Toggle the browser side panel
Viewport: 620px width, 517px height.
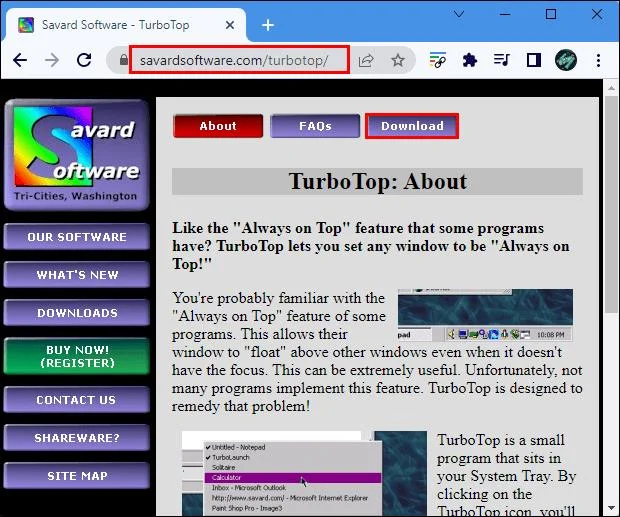point(533,60)
